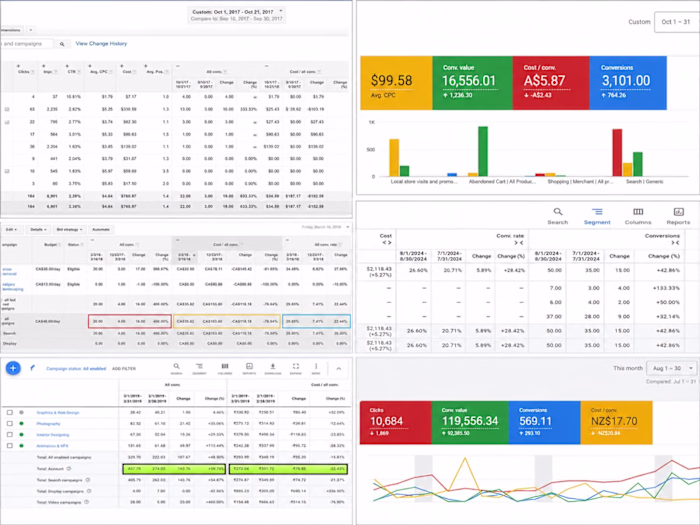The width and height of the screenshot is (700, 525).
Task: Click the Automate button
Action: point(101,229)
